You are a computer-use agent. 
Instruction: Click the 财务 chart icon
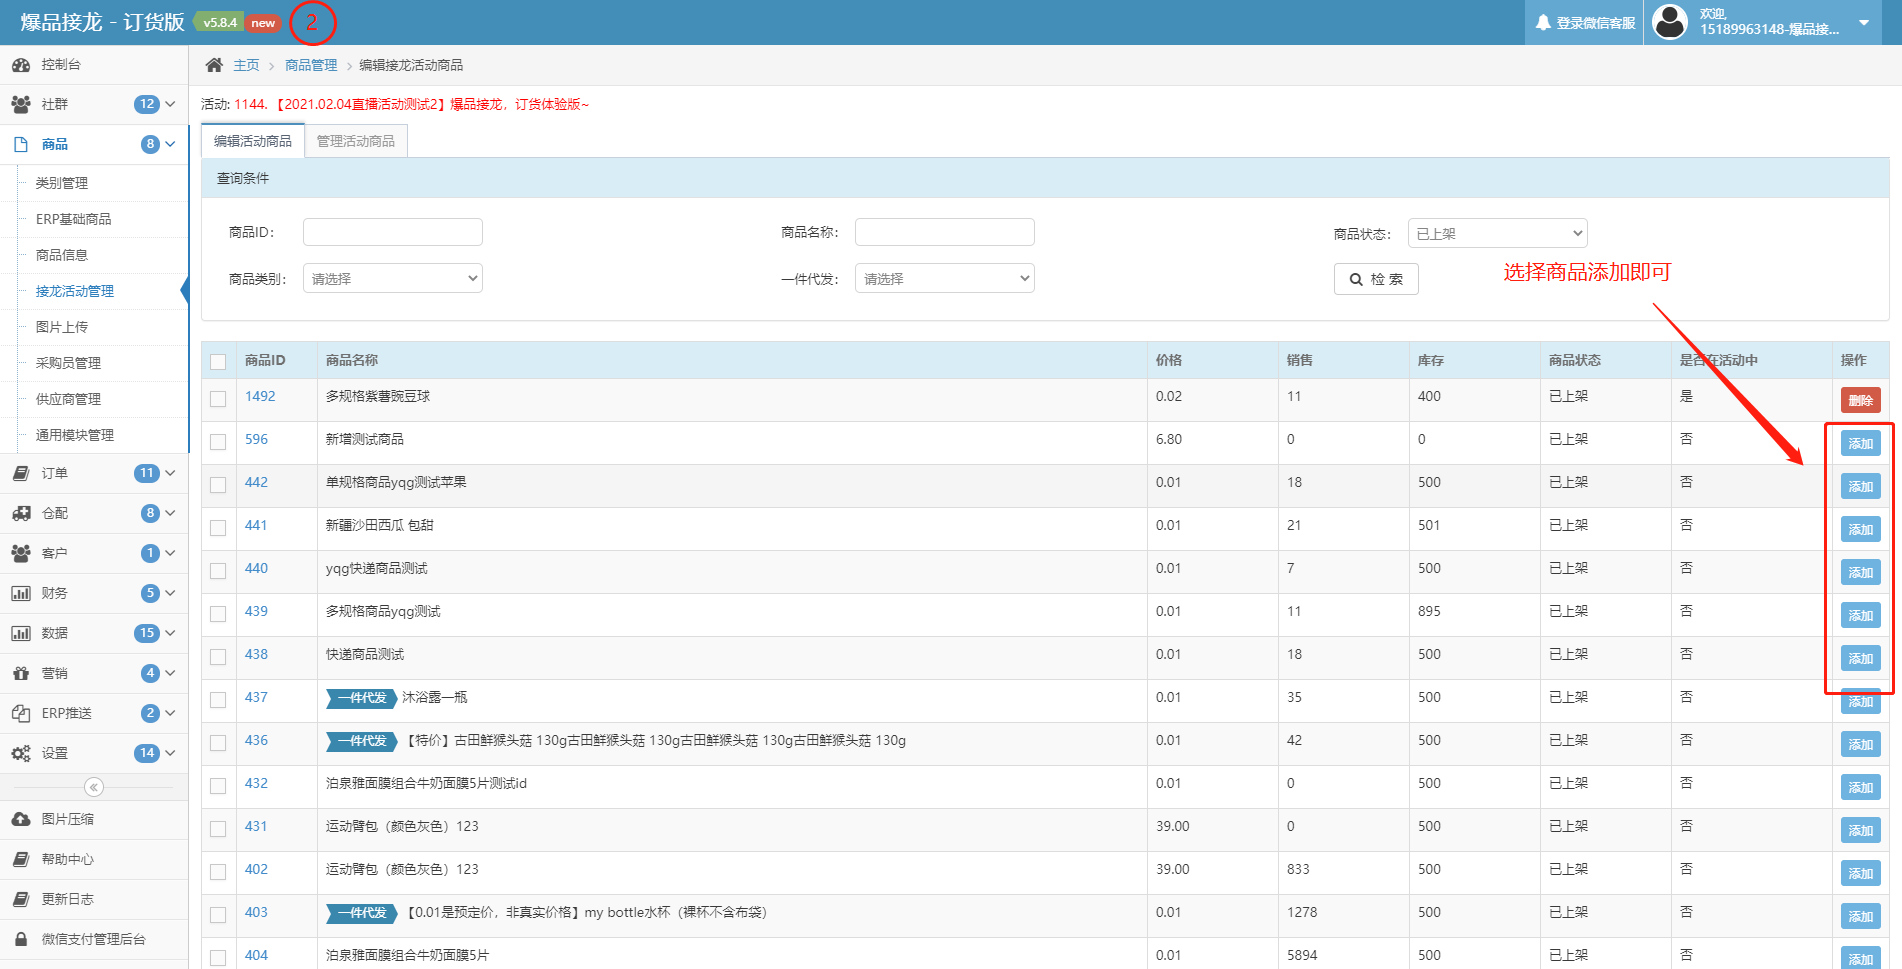tap(21, 593)
